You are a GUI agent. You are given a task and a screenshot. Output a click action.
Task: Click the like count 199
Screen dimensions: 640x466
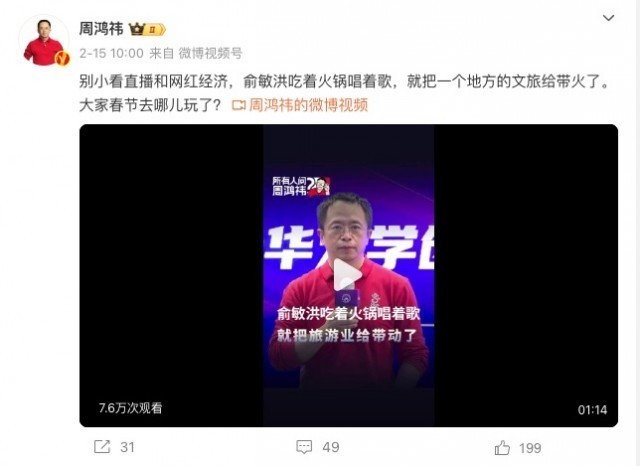(530, 448)
